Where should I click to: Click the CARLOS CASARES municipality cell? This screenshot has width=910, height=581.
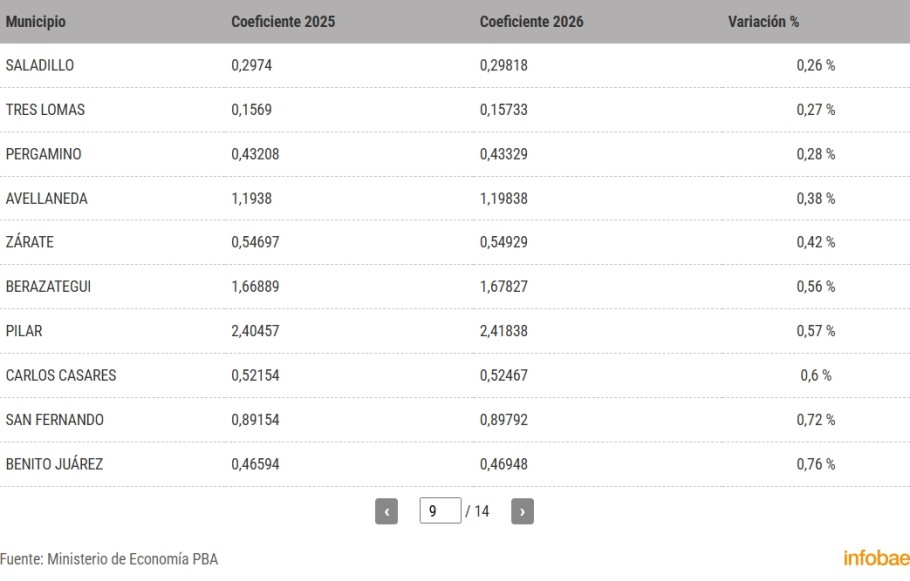click(61, 375)
